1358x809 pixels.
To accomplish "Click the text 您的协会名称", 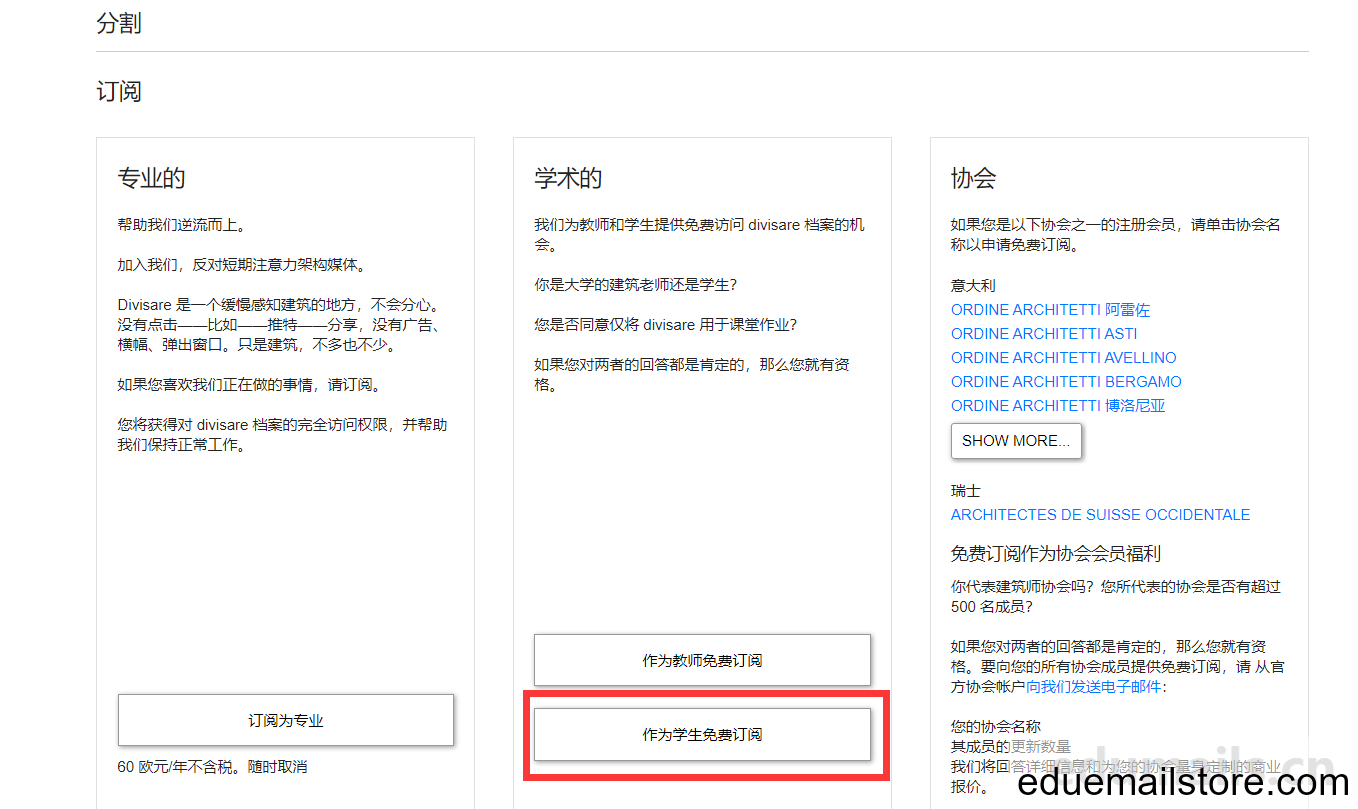I will point(996,726).
